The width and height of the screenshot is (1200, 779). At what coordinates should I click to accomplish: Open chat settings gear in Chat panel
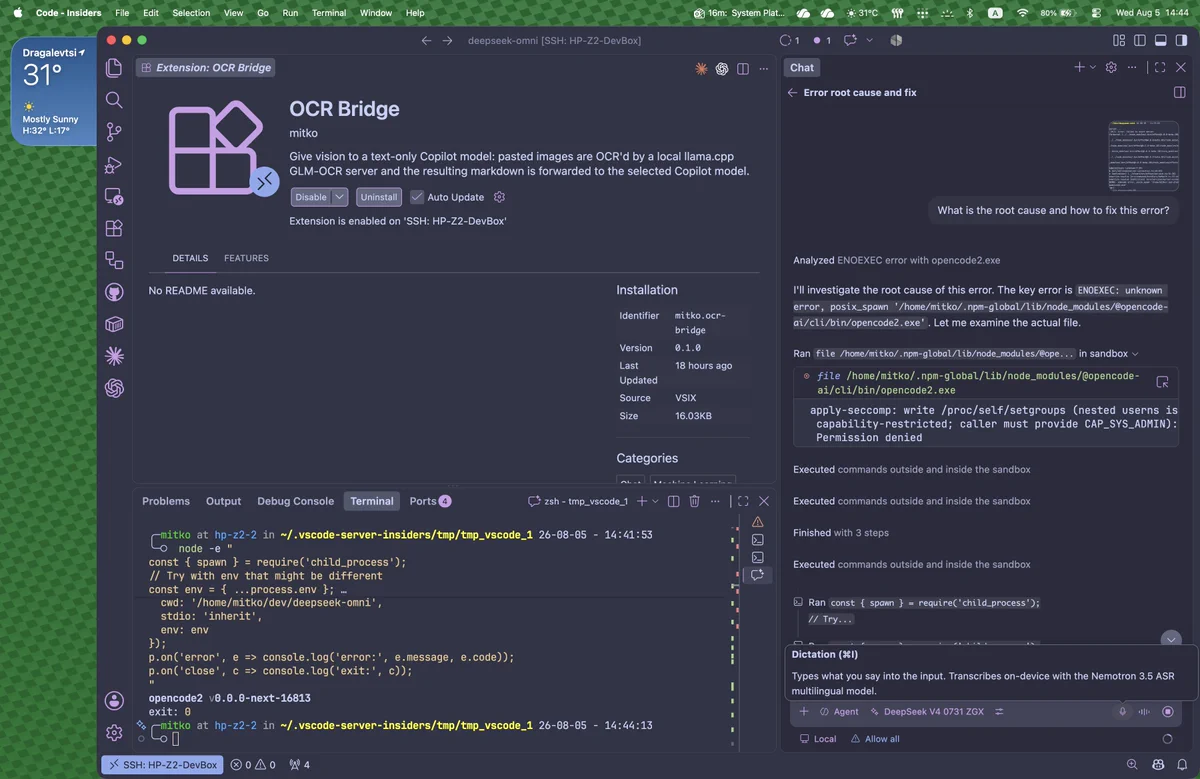pos(1110,67)
